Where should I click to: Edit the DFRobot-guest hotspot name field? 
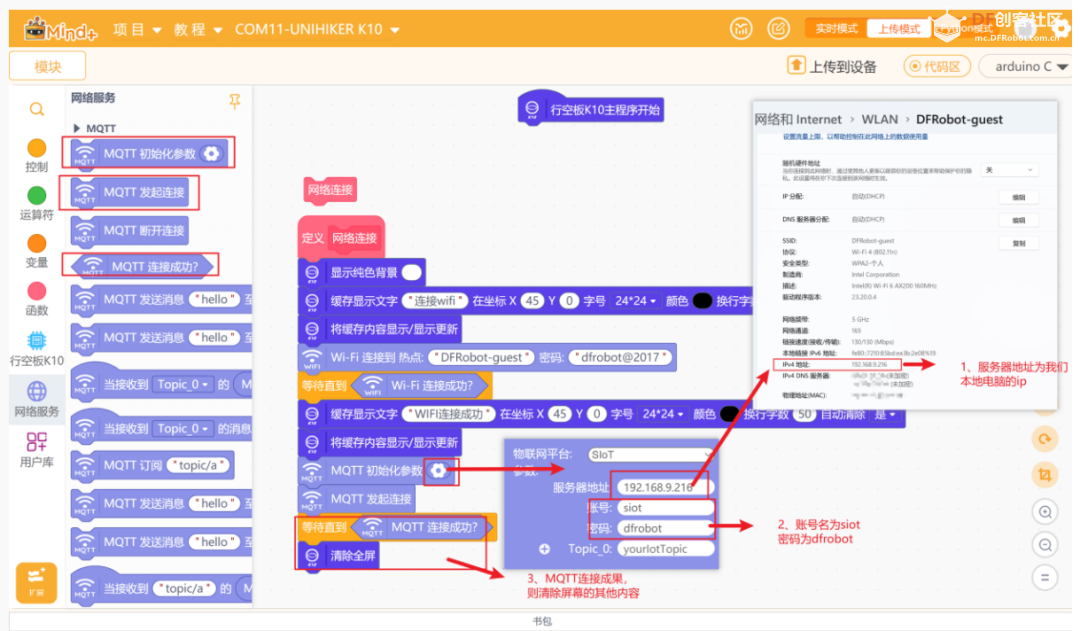pos(481,358)
